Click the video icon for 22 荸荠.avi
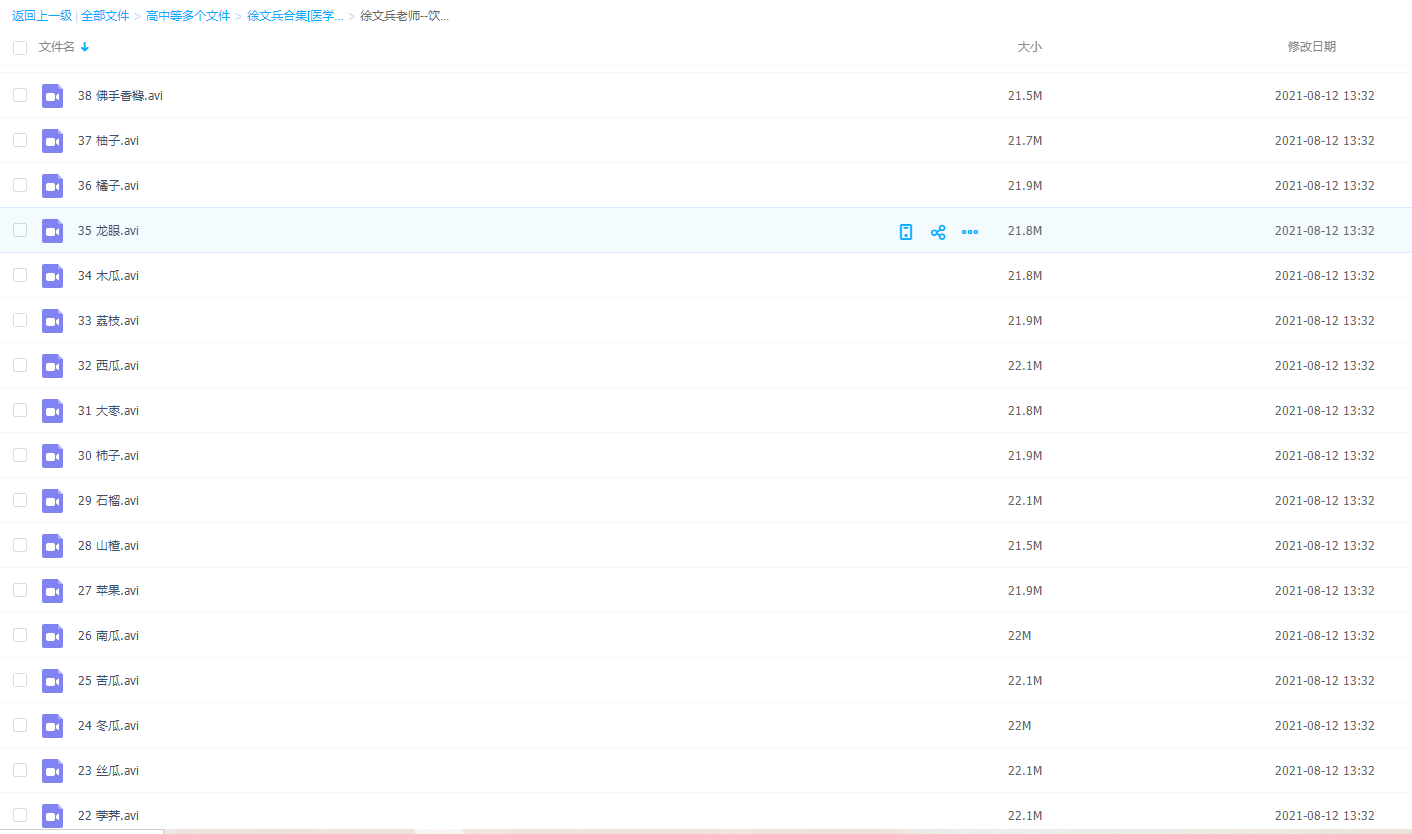The width and height of the screenshot is (1412, 834). click(x=52, y=815)
